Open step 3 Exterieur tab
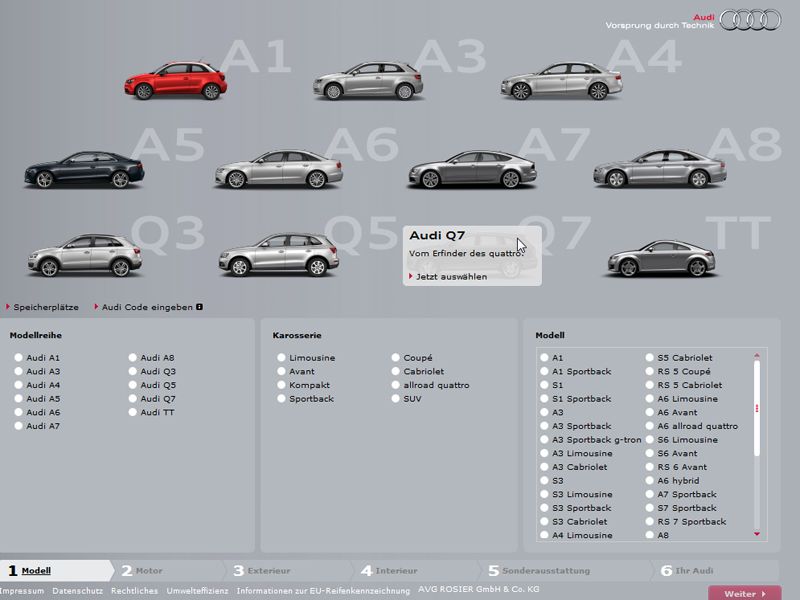This screenshot has height=600, width=800. click(289, 570)
